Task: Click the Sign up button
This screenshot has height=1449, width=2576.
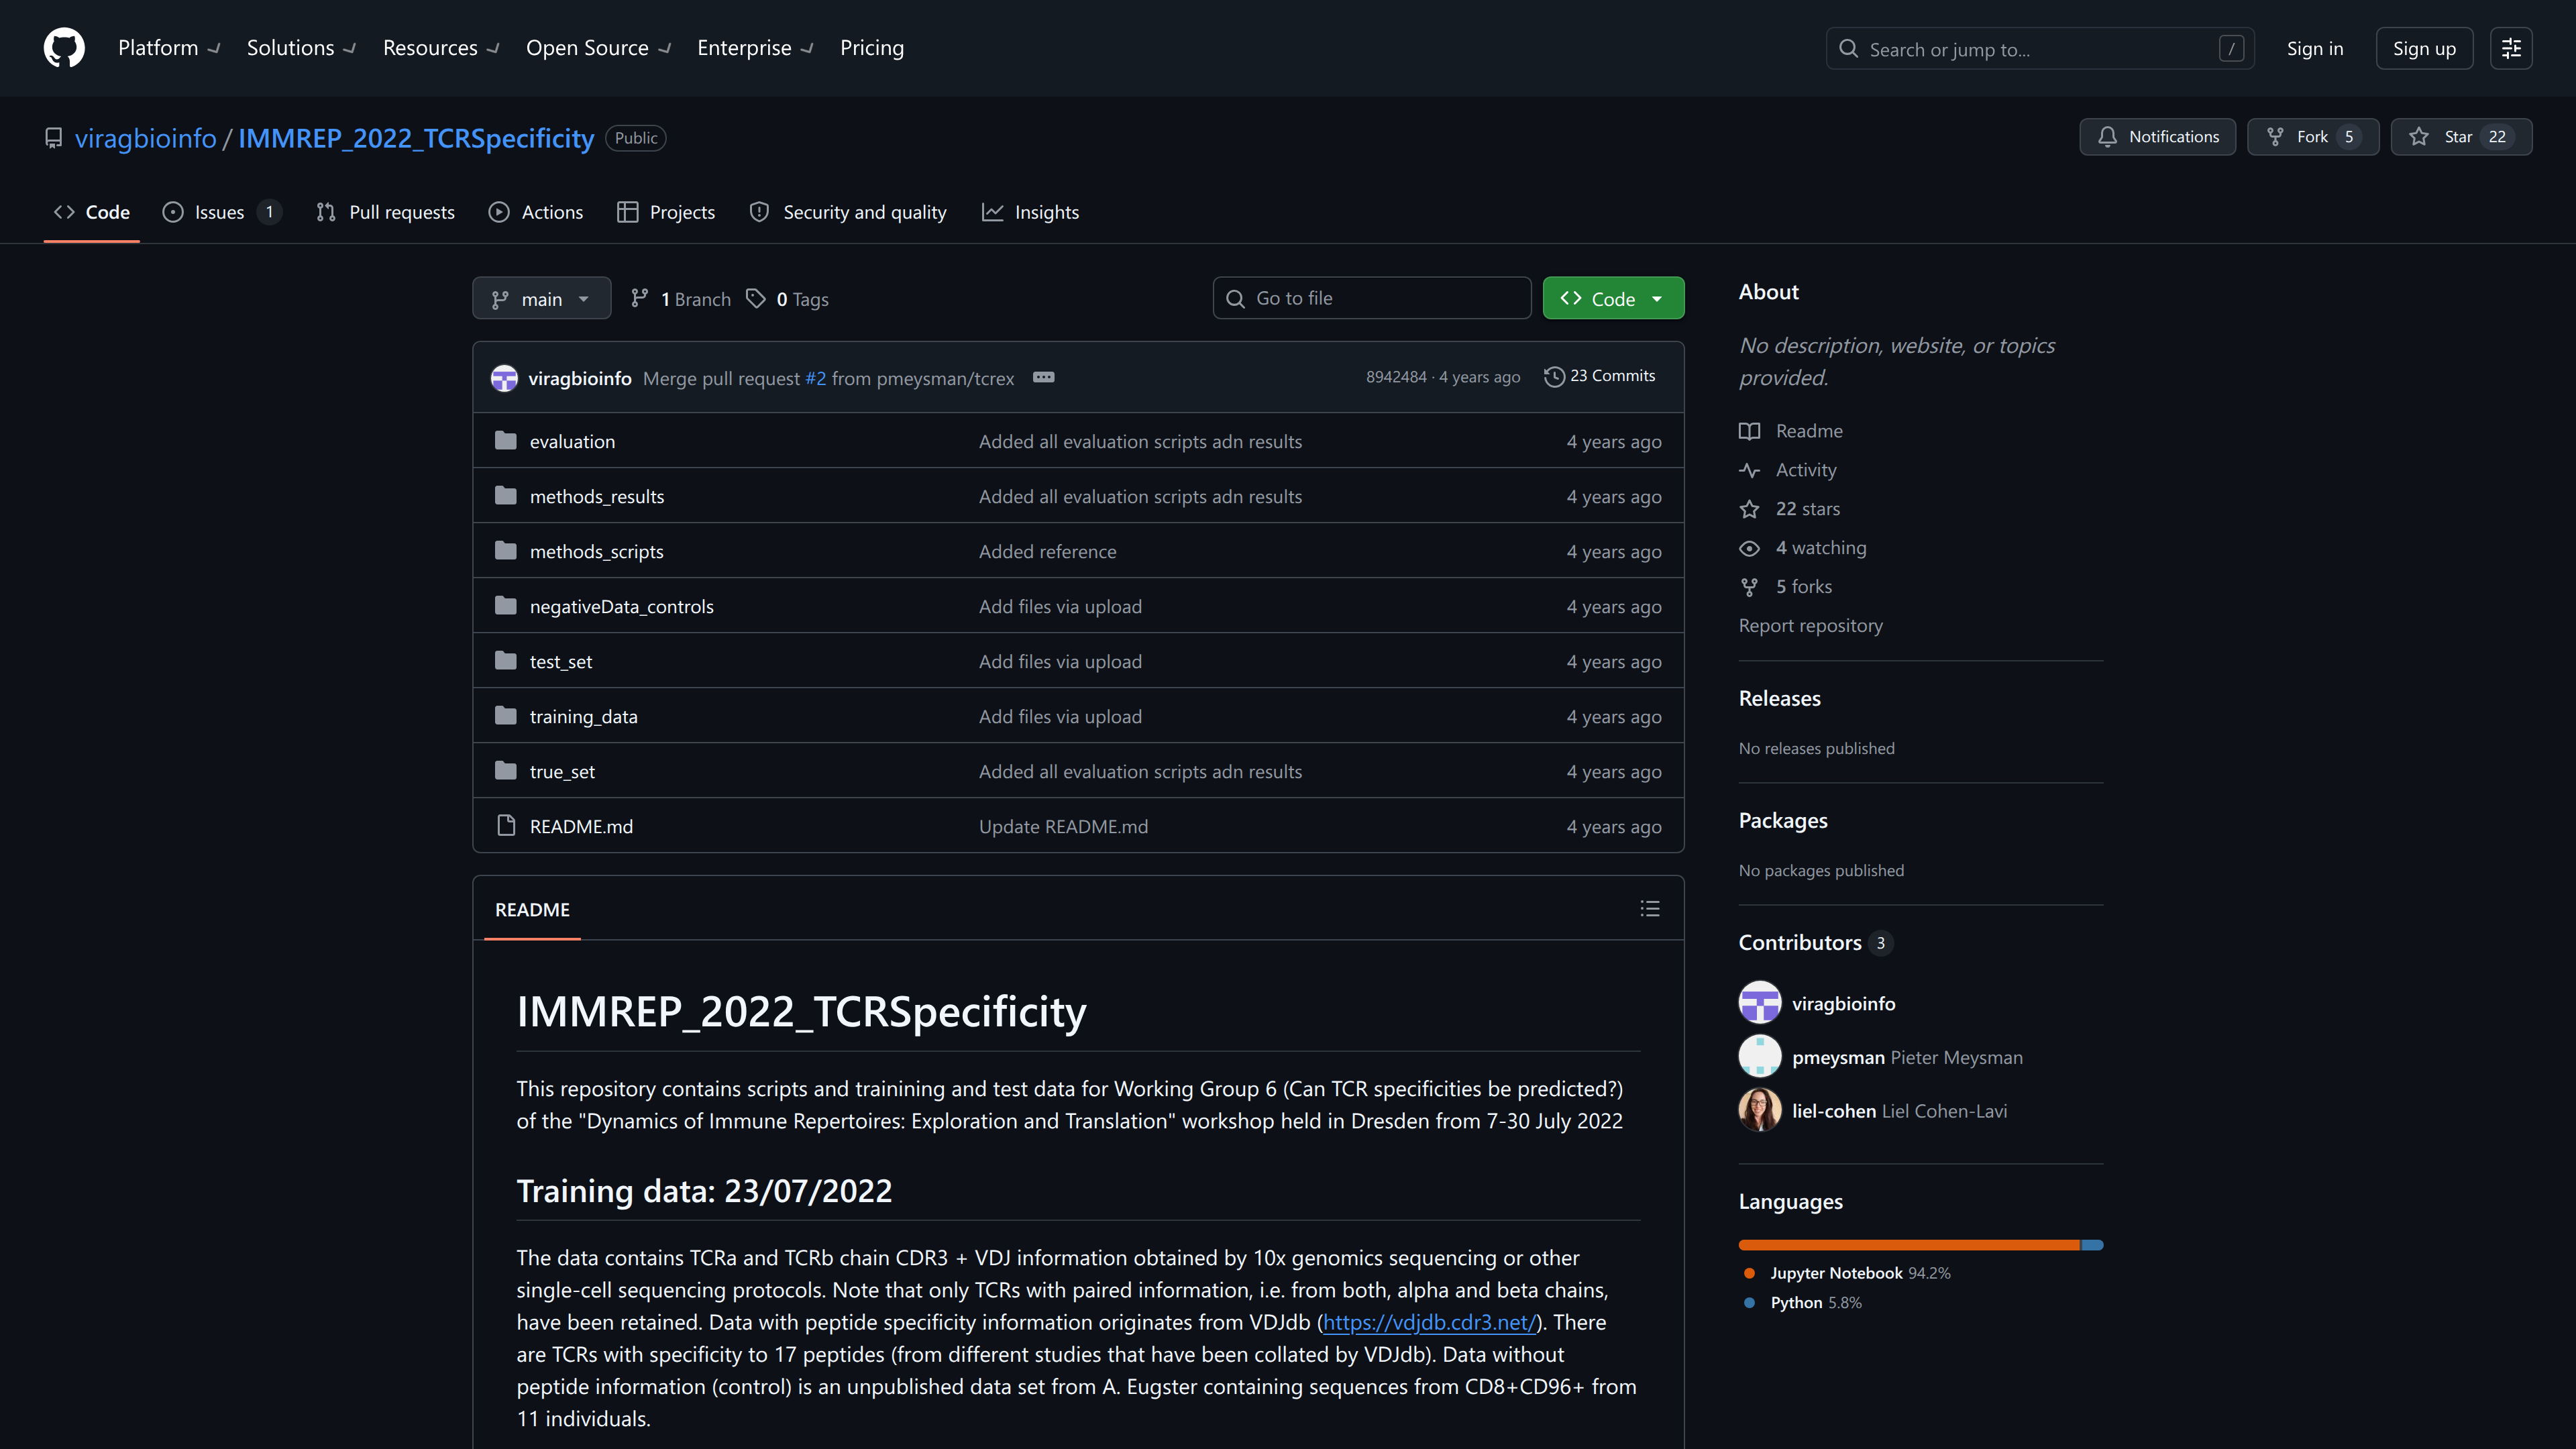Action: [x=2424, y=48]
